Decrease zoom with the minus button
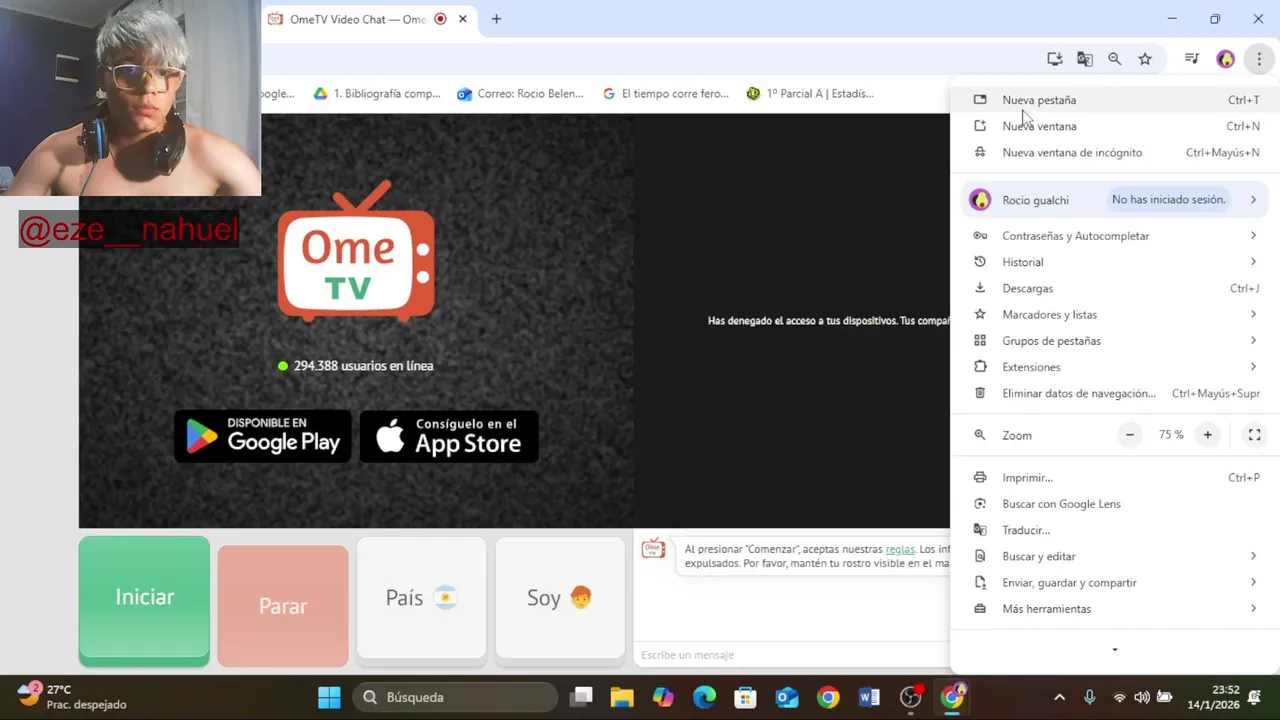Image resolution: width=1280 pixels, height=720 pixels. pos(1130,435)
